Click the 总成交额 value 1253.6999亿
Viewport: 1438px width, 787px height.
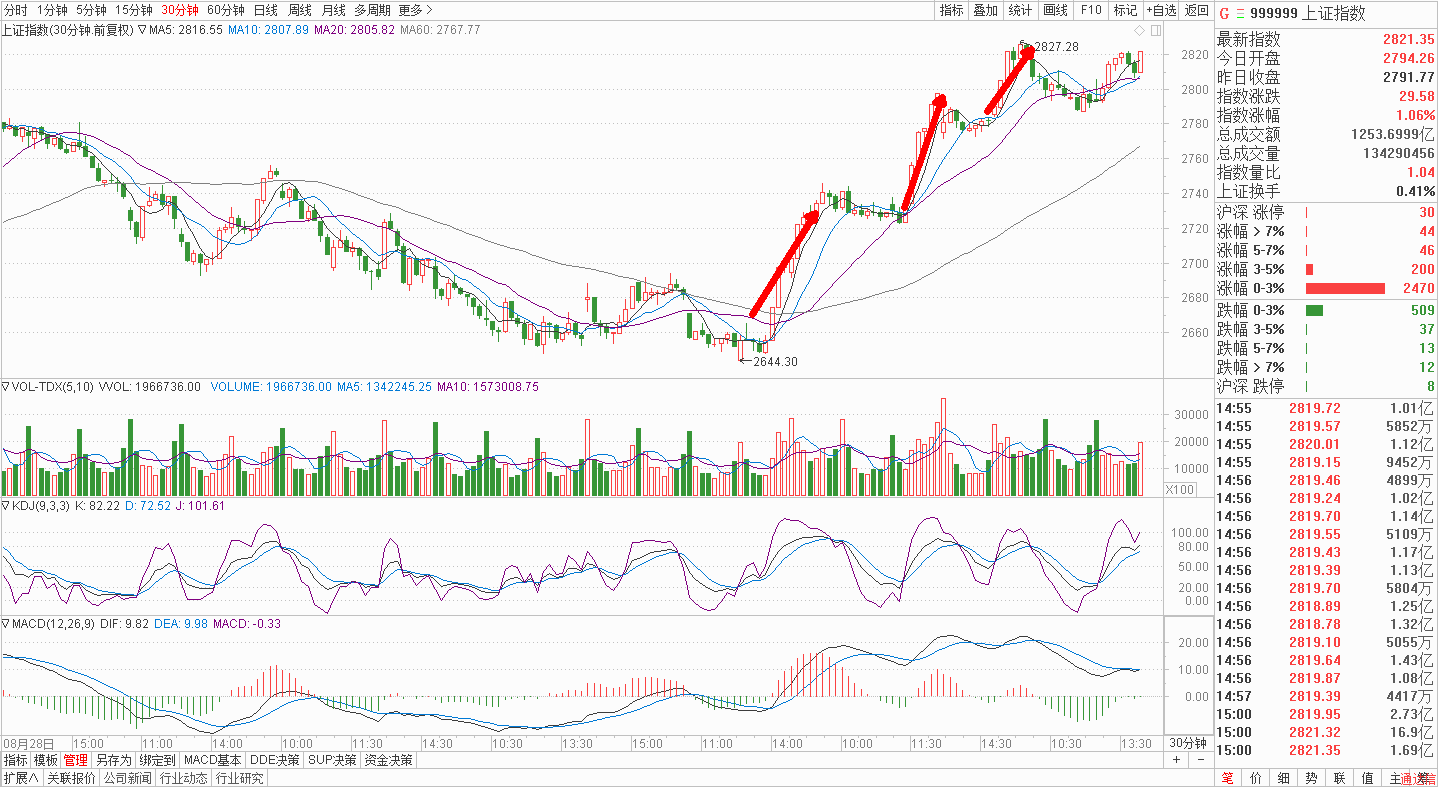[x=1392, y=134]
